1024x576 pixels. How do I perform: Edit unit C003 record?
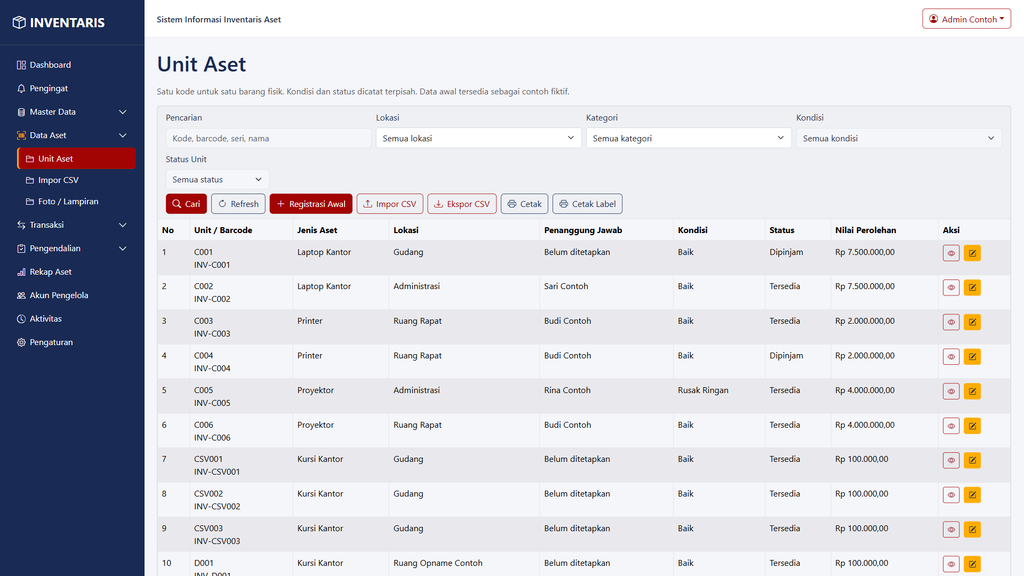tap(972, 322)
